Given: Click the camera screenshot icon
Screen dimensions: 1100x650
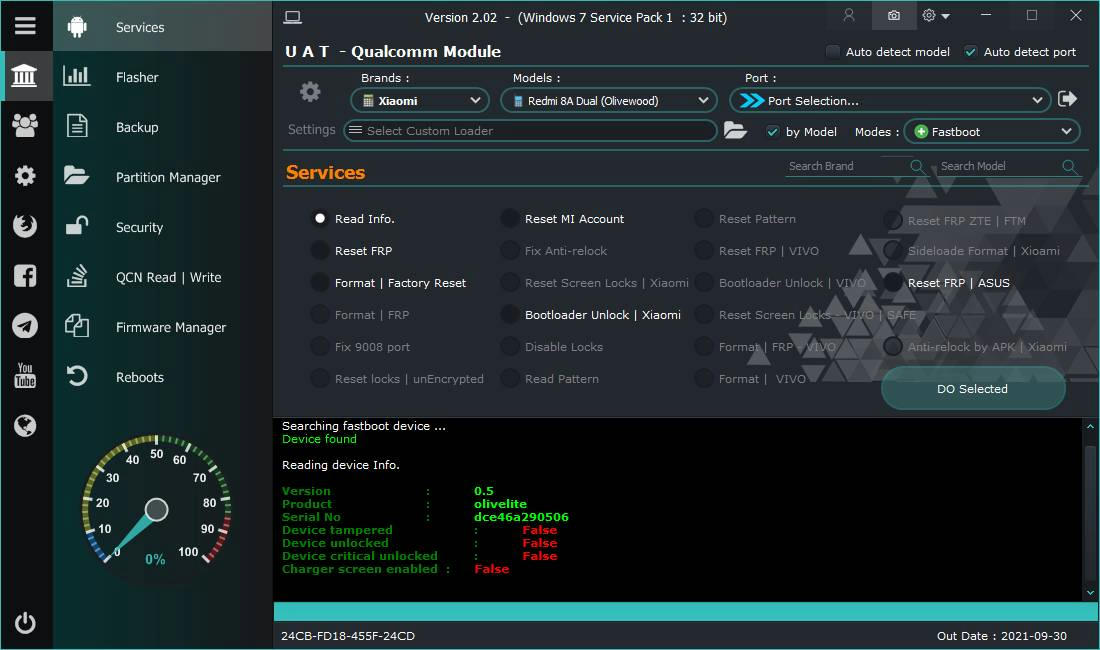Looking at the screenshot, I should coord(894,15).
